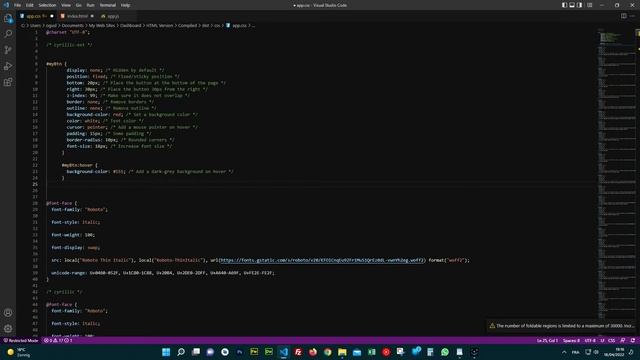Open the Go menu
The image size is (640, 360).
[78, 5]
